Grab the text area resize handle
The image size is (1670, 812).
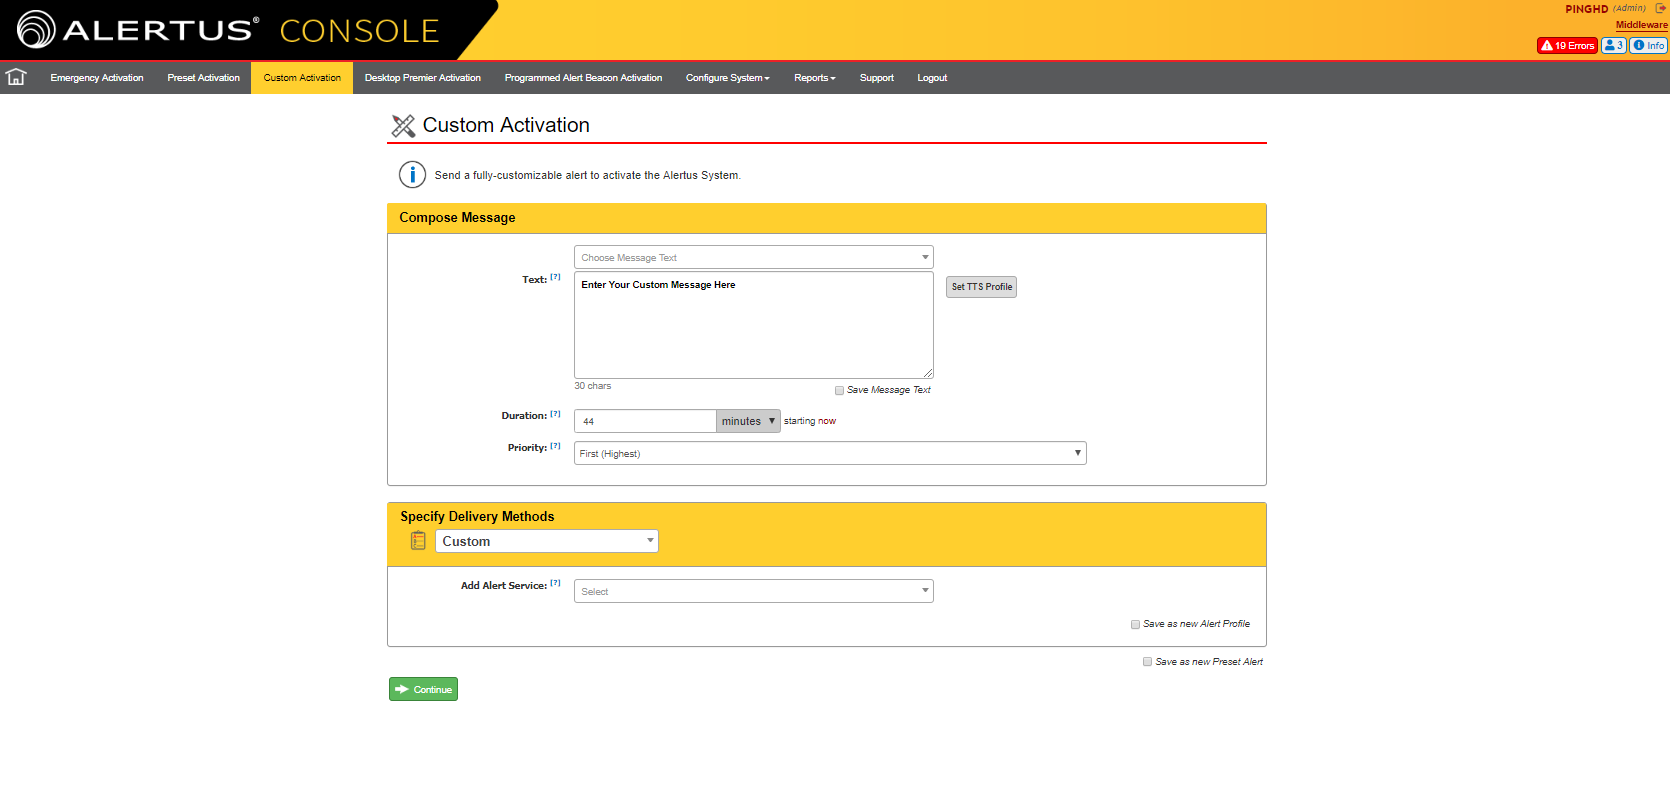(x=928, y=373)
